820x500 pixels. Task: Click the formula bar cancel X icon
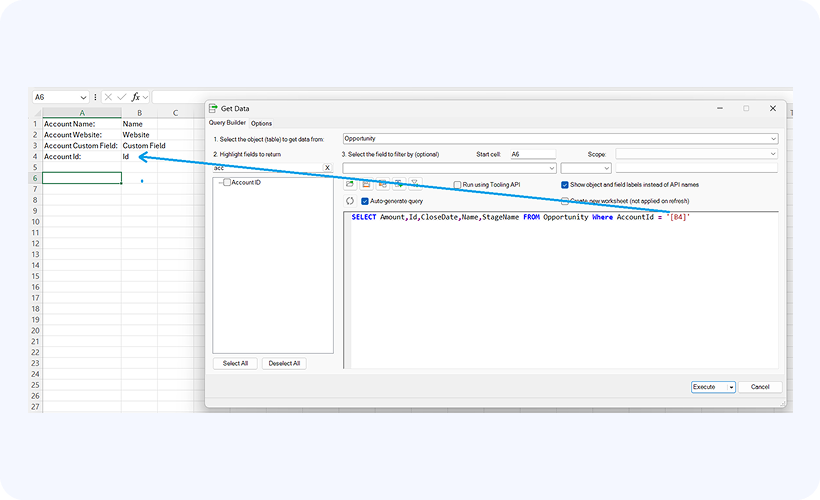point(107,97)
